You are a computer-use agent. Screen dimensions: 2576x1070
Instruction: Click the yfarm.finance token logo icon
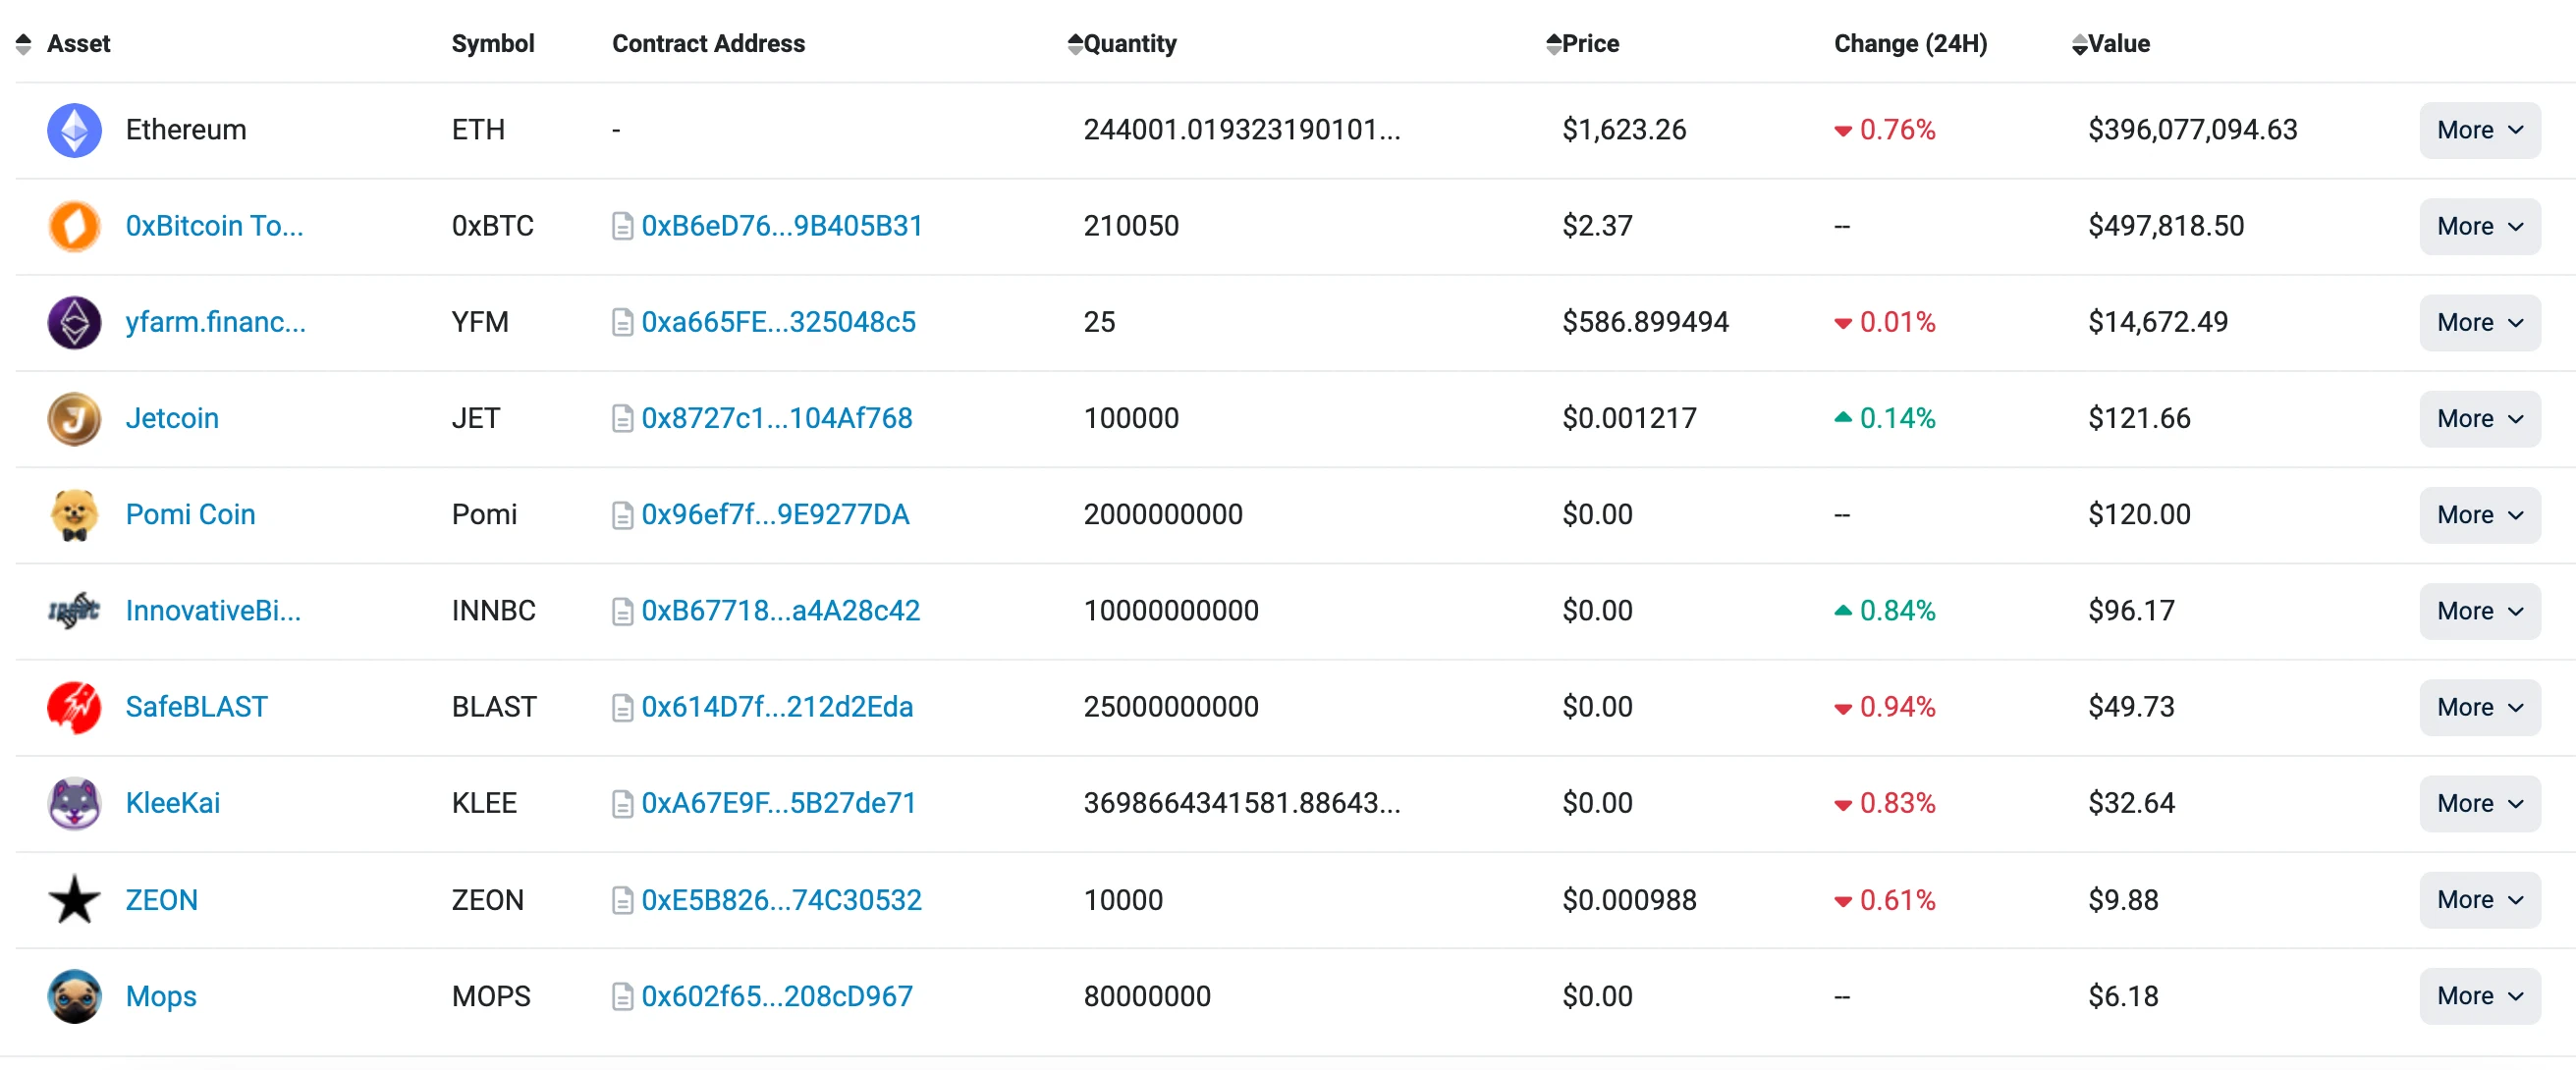[74, 322]
